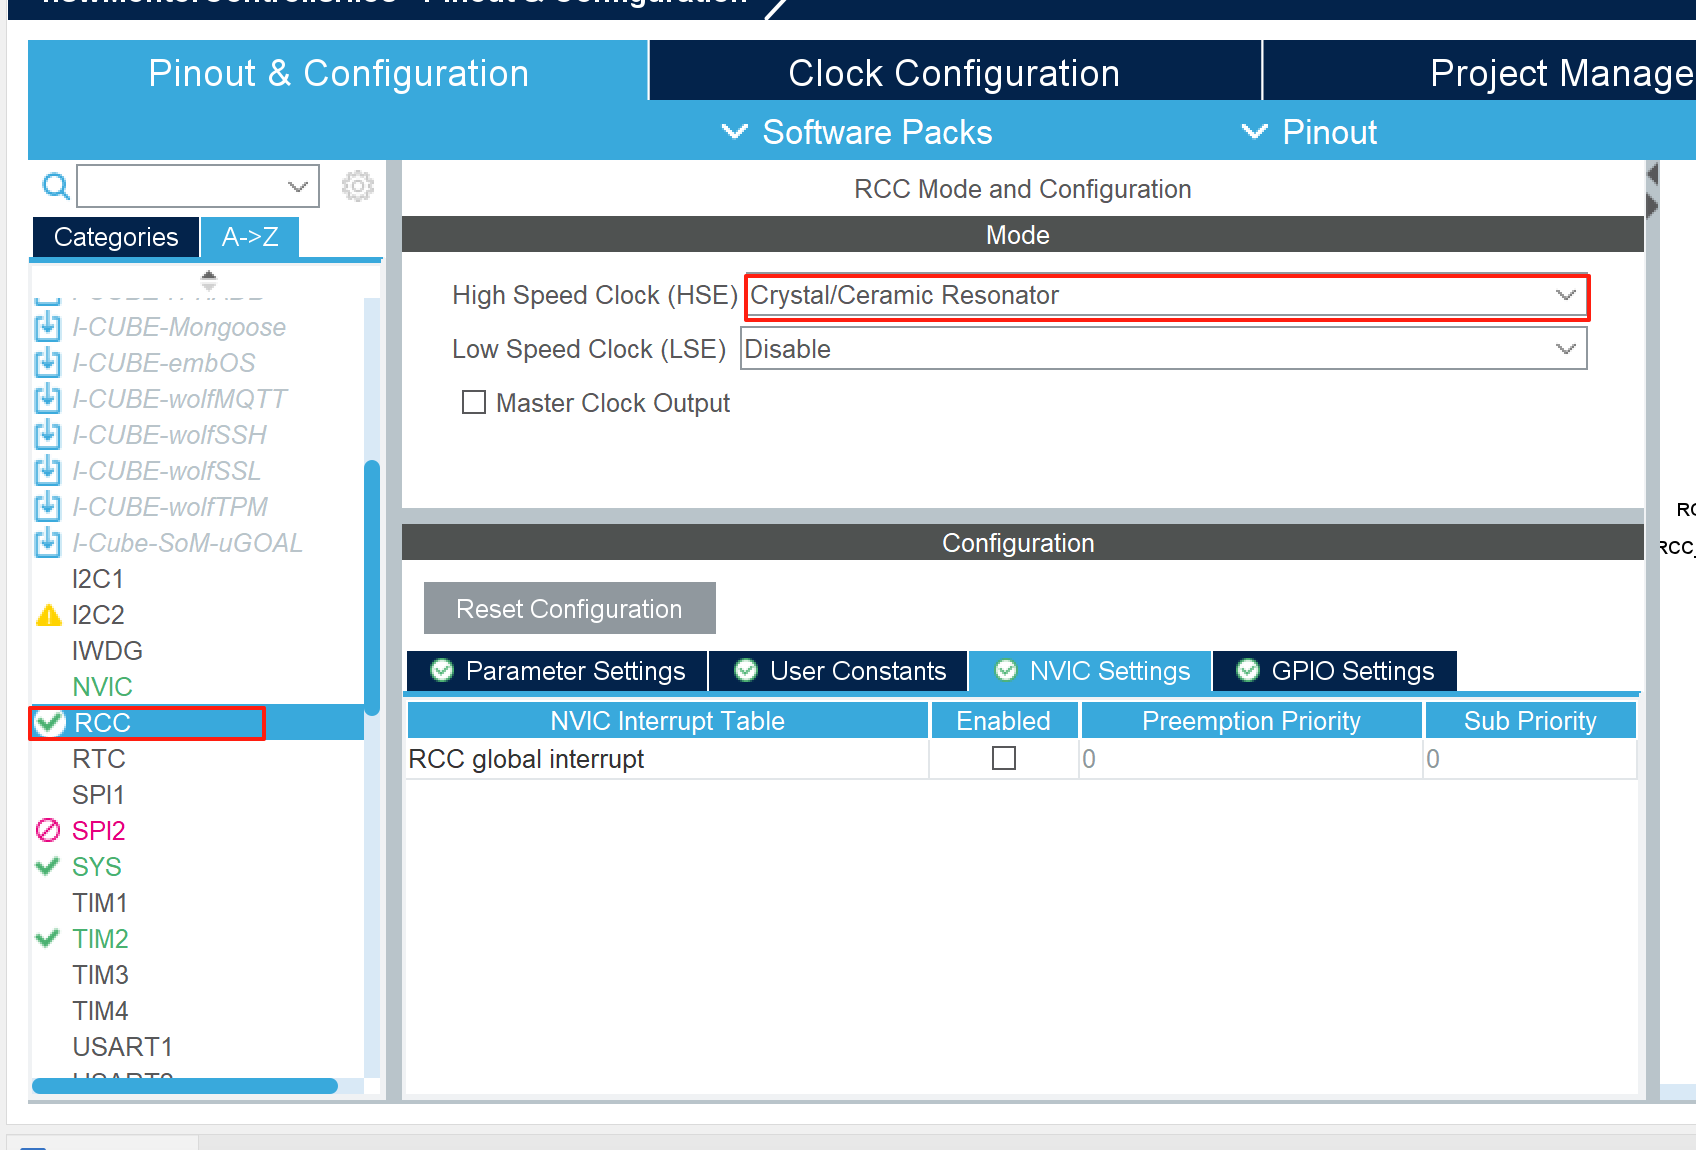This screenshot has height=1150, width=1696.
Task: Open the GPIO Settings tab
Action: (1335, 671)
